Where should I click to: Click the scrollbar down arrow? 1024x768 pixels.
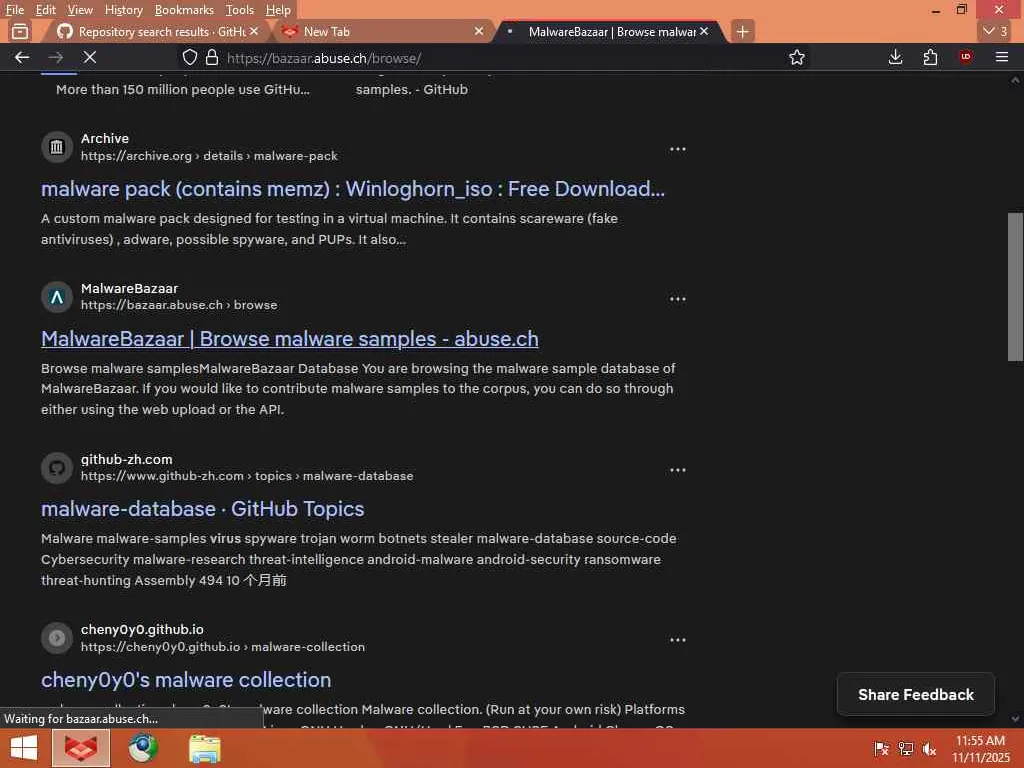(1015, 720)
